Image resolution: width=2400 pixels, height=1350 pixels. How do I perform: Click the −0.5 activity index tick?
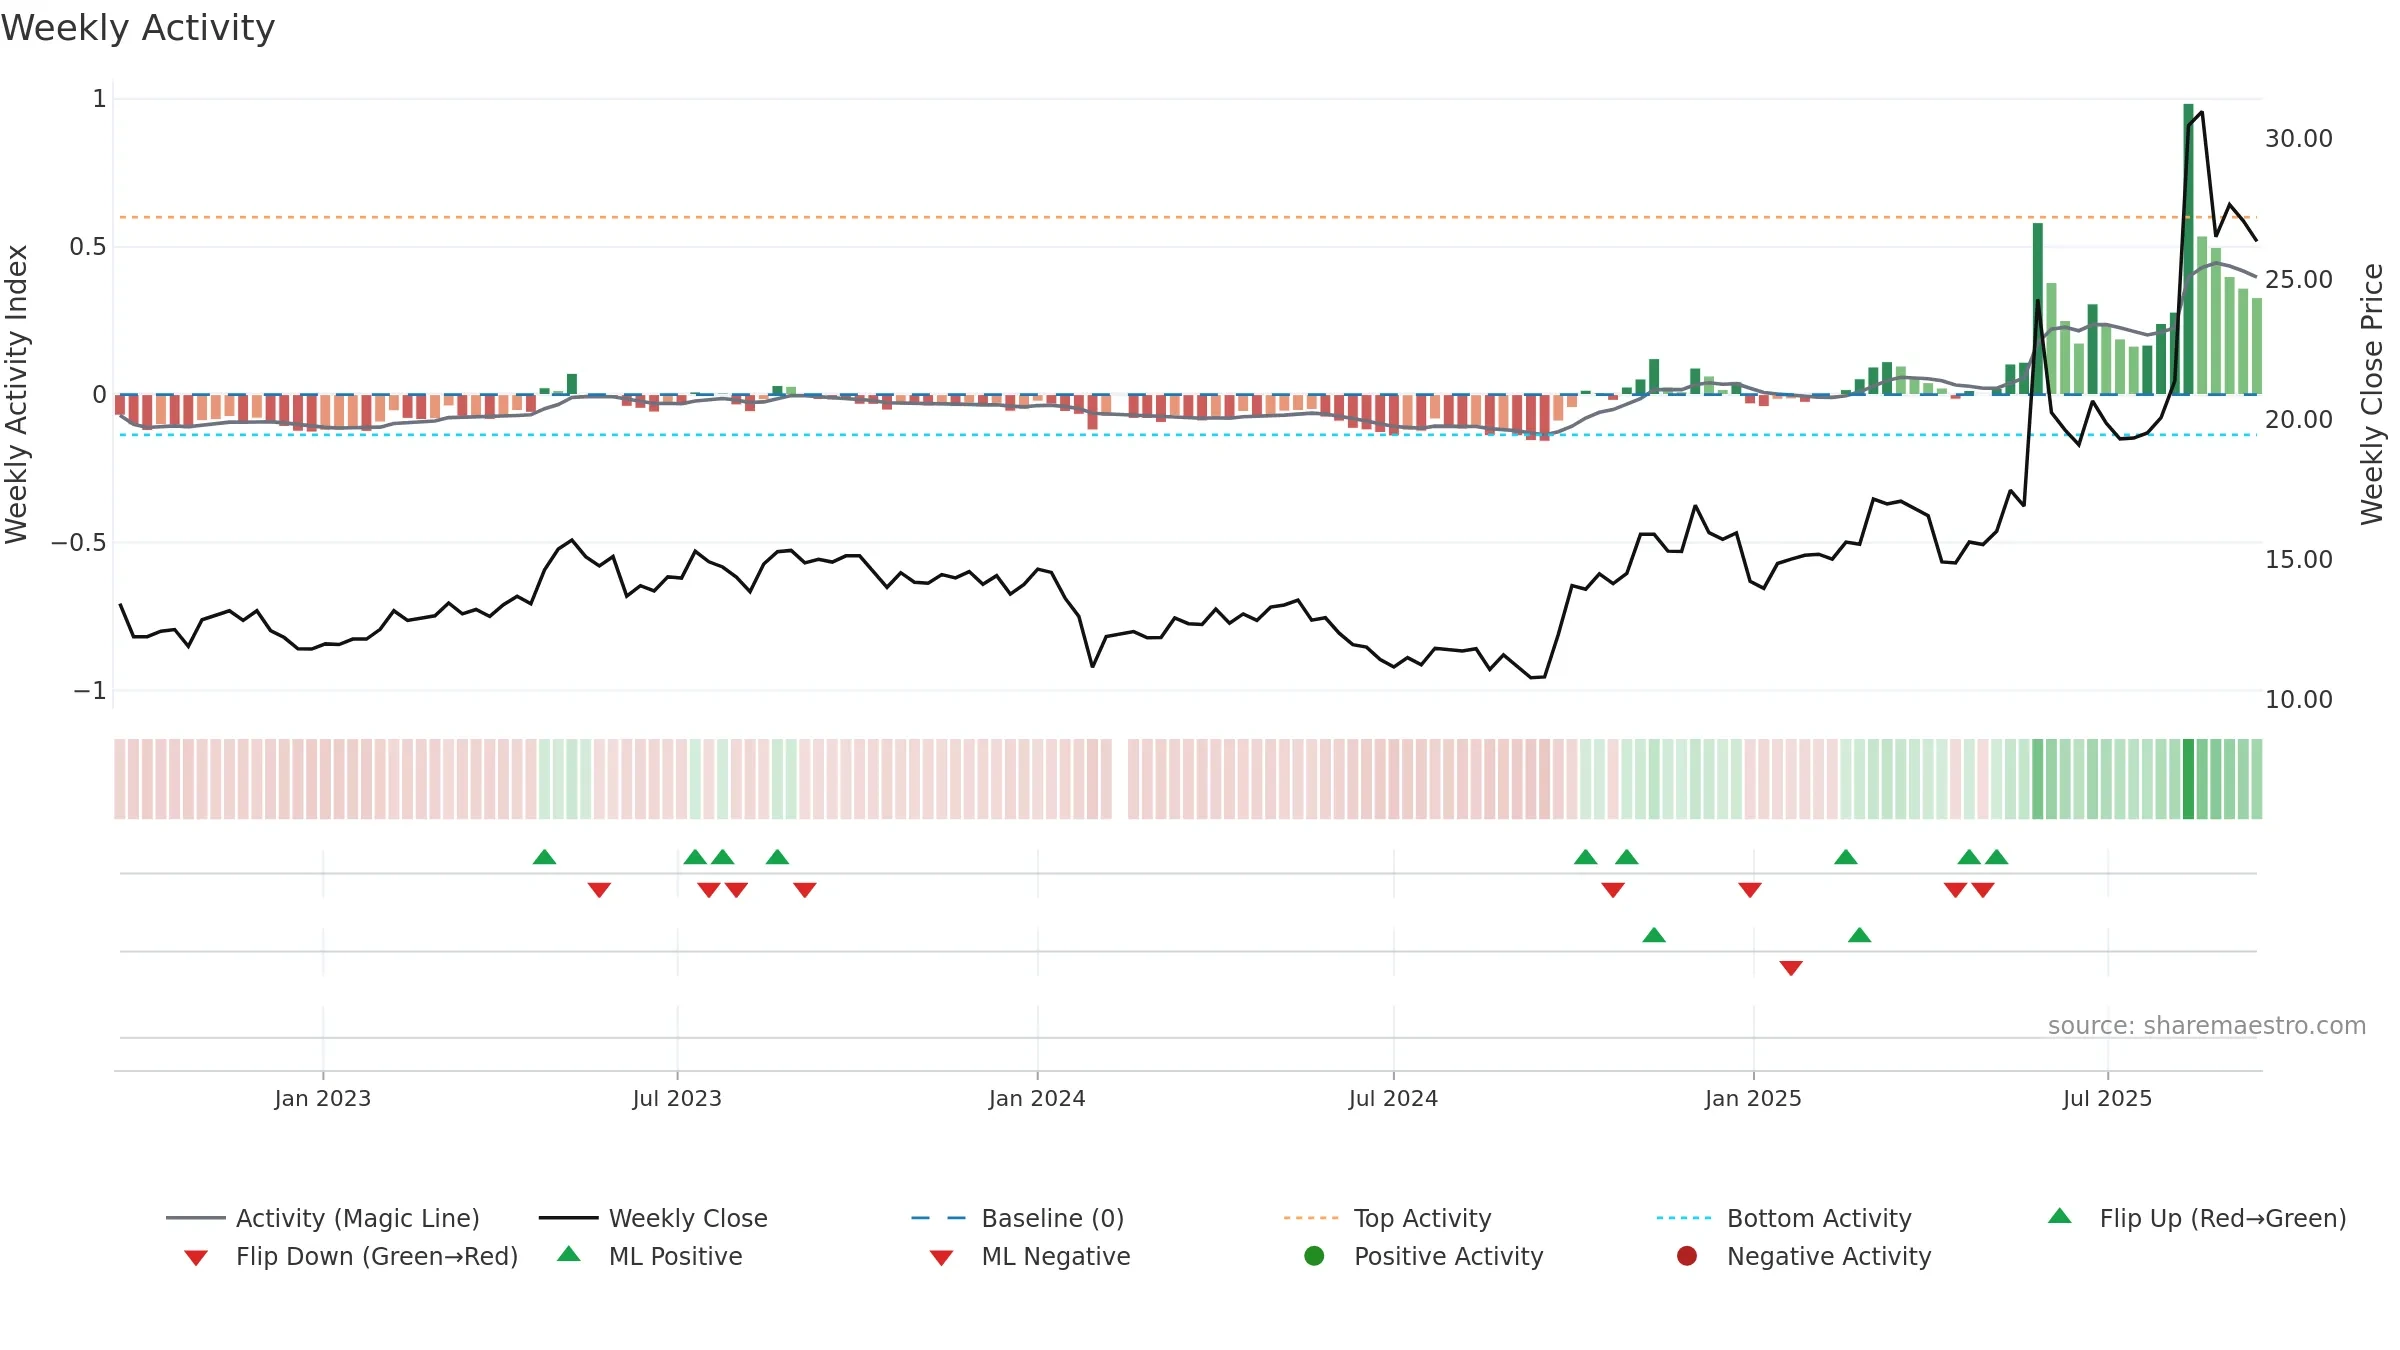(78, 542)
